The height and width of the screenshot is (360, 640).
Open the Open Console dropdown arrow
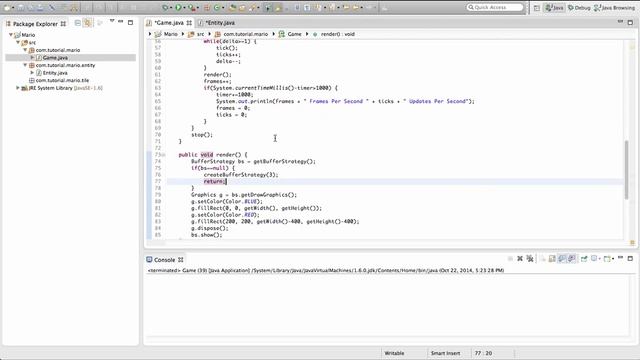(x=612, y=259)
